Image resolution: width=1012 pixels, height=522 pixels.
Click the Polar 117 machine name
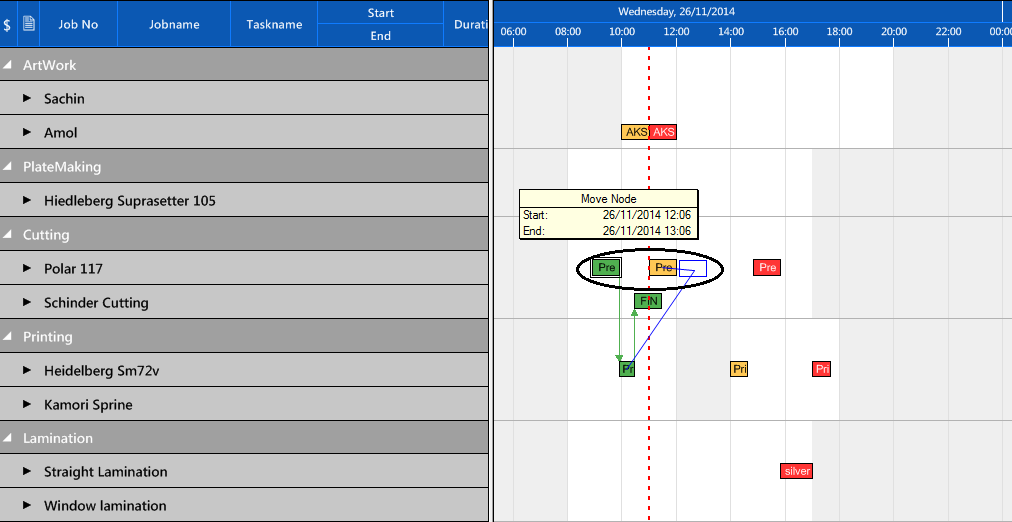(x=73, y=268)
